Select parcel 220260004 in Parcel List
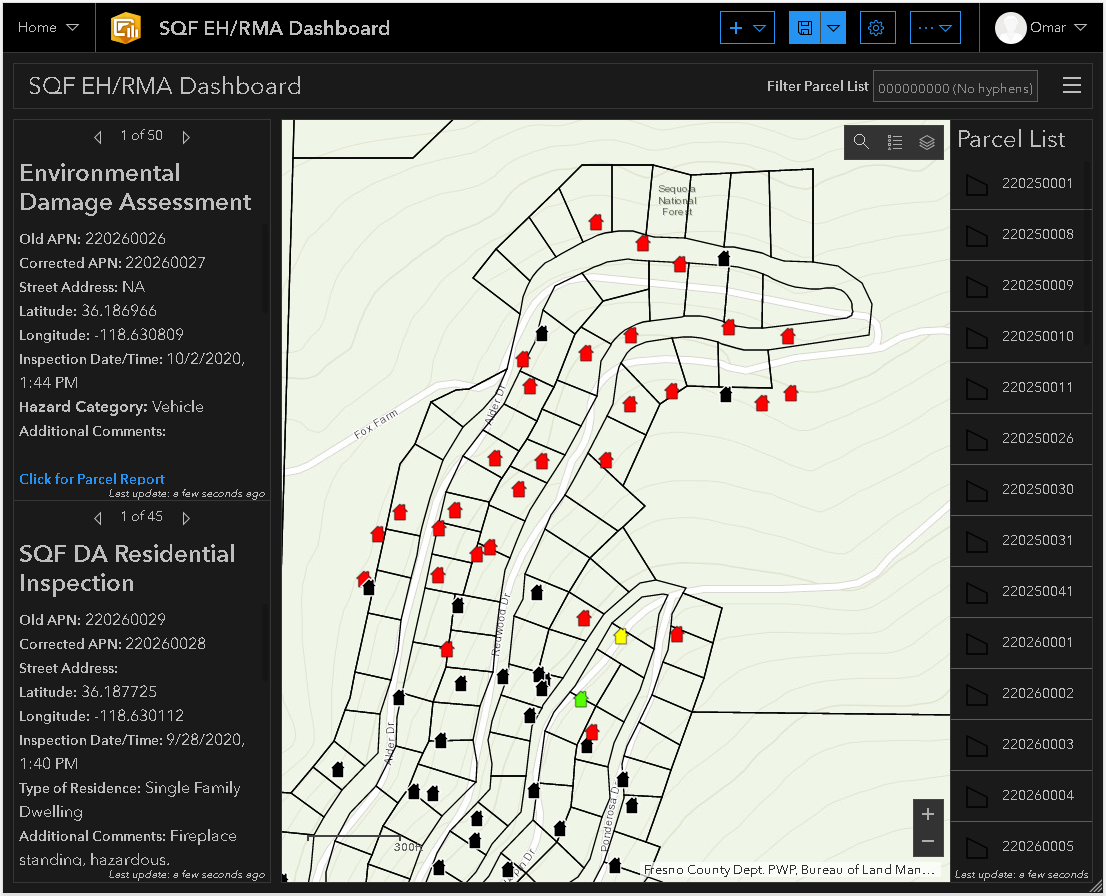 click(1021, 796)
